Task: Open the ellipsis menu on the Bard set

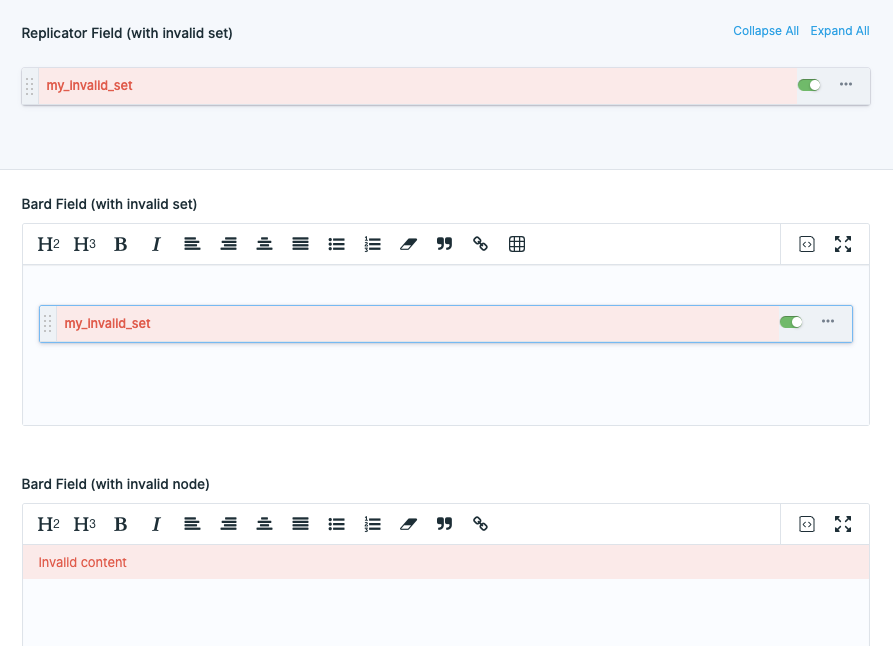Action: click(x=828, y=322)
